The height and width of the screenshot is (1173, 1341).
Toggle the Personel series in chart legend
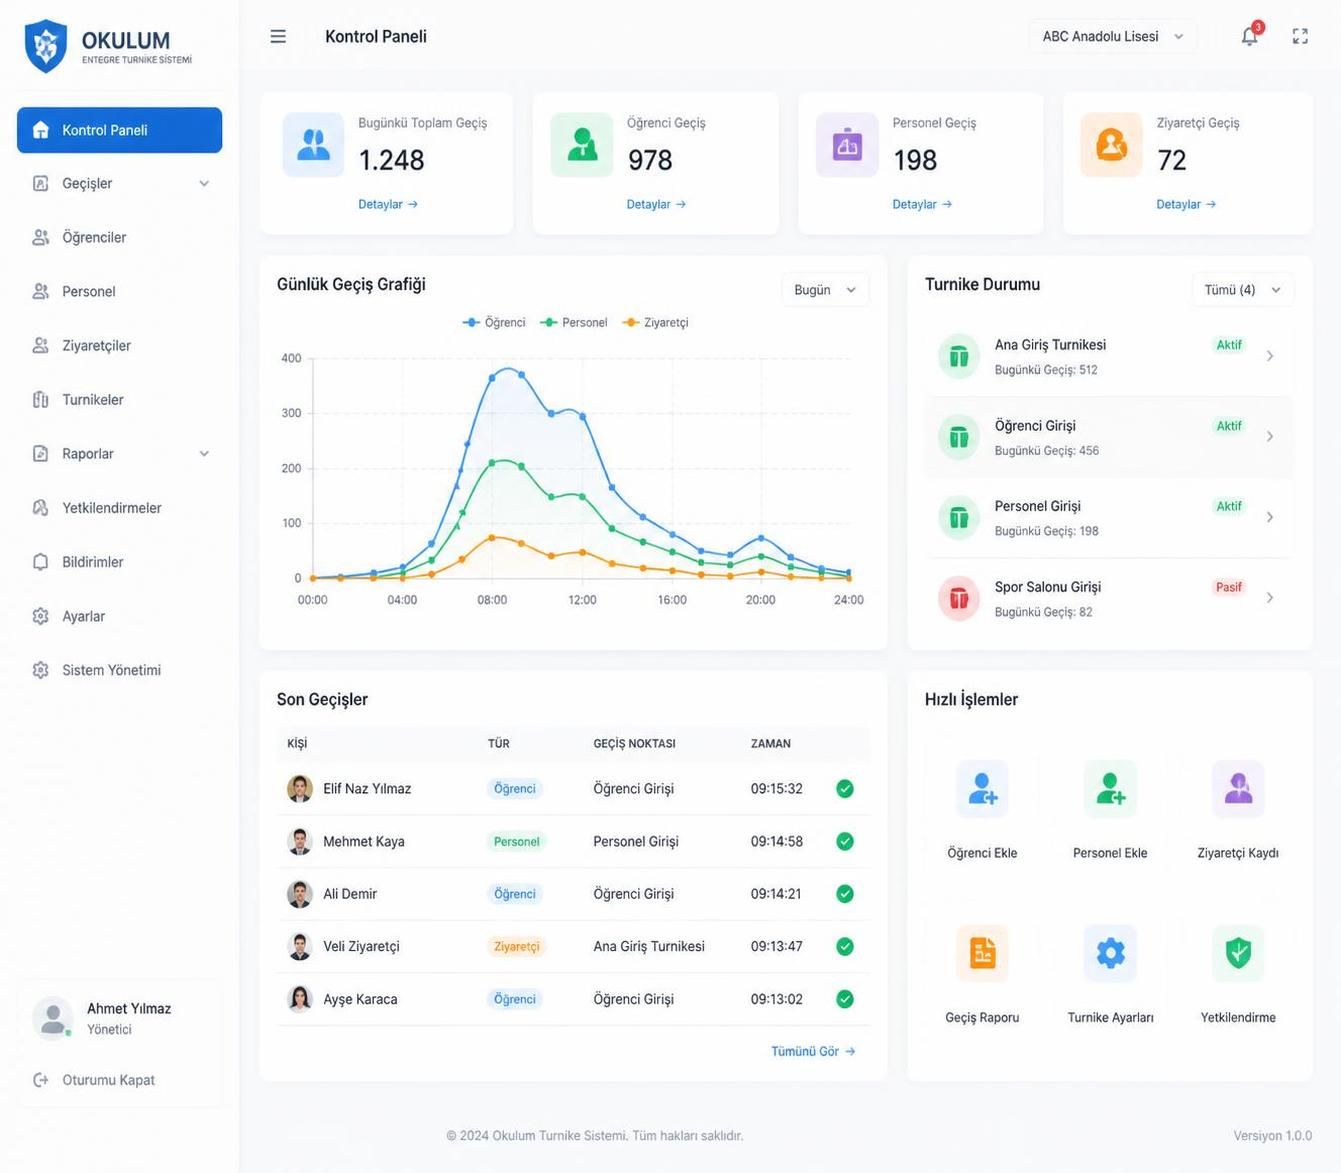pos(574,322)
